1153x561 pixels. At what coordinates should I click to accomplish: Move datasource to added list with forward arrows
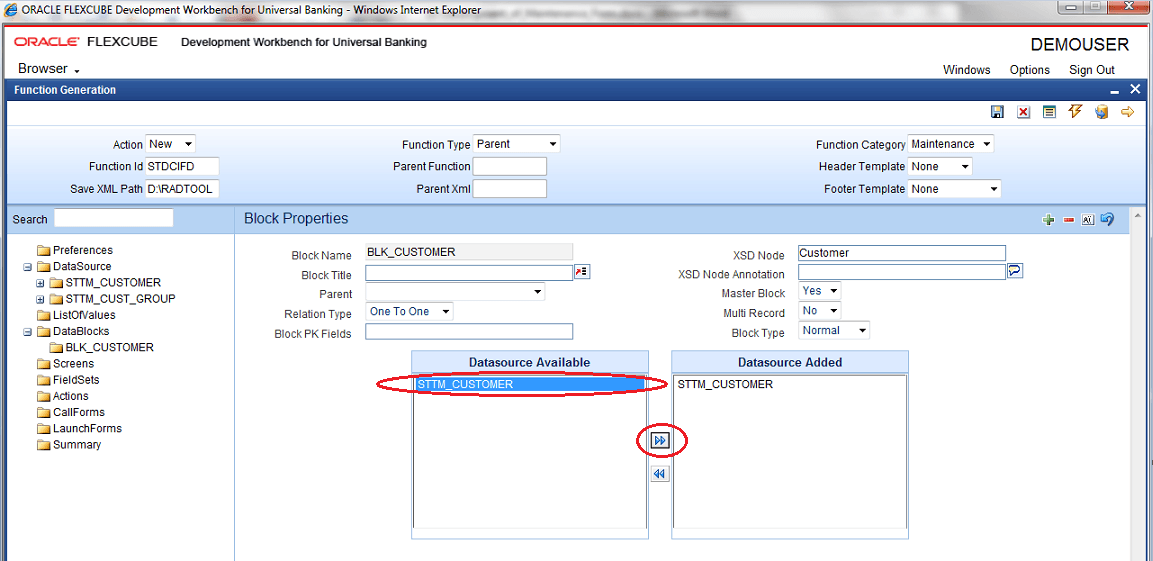[x=660, y=440]
